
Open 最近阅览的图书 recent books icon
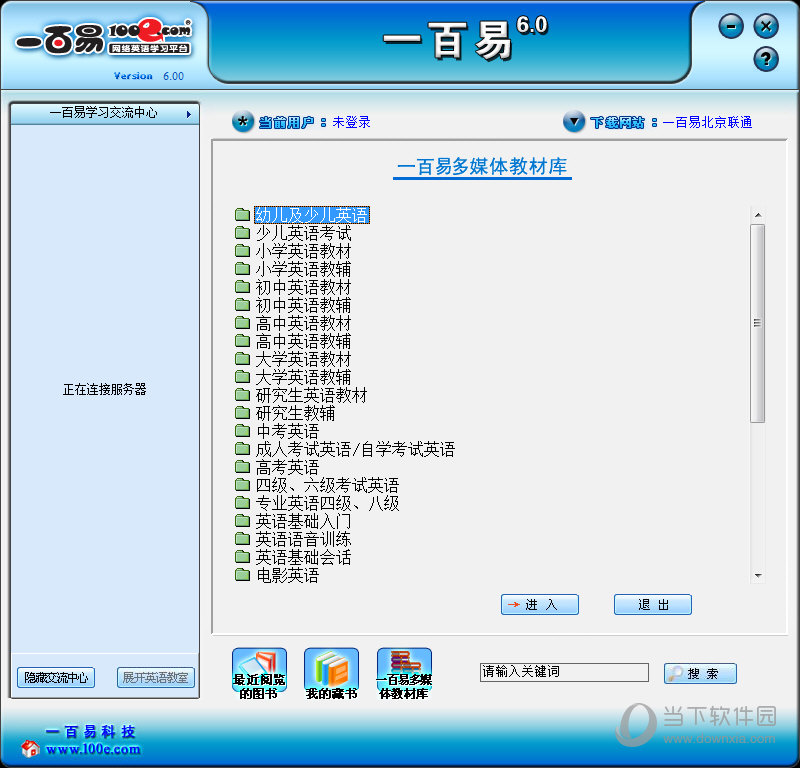click(259, 674)
